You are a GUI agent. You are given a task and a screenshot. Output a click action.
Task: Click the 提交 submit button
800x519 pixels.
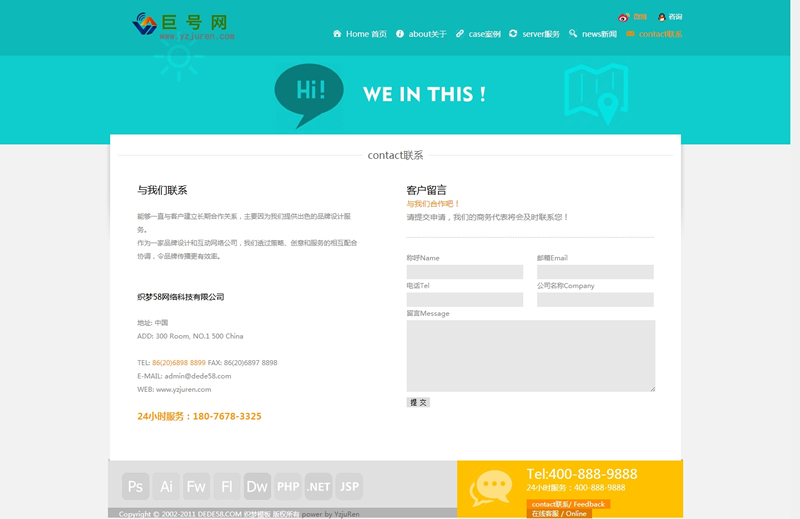pos(418,402)
